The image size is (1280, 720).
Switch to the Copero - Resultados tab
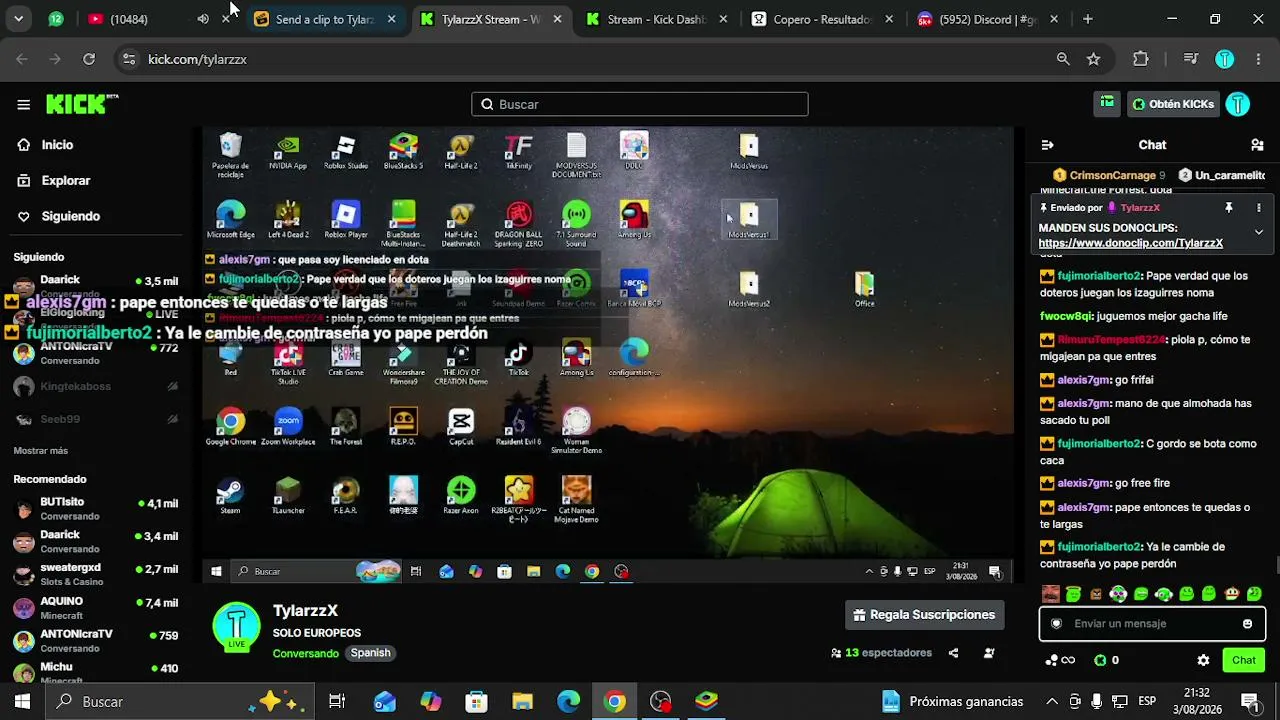point(824,19)
